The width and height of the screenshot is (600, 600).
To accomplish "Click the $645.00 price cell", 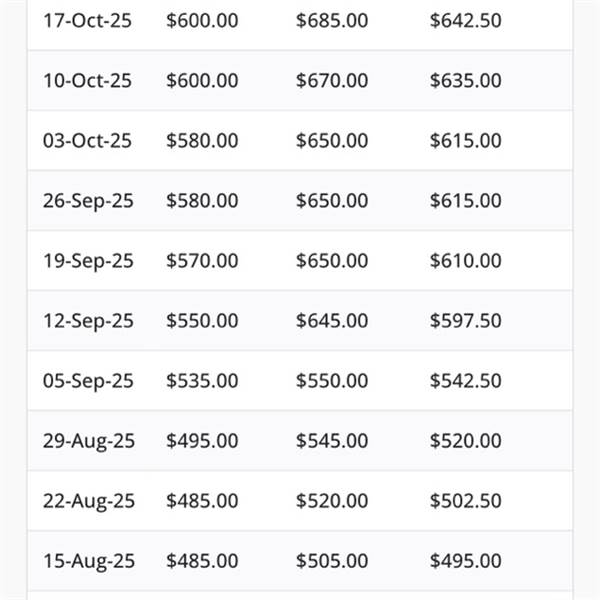I will [x=332, y=320].
